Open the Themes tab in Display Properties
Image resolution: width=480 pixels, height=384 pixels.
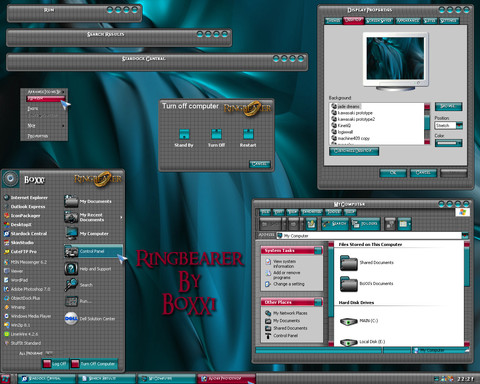(x=333, y=21)
